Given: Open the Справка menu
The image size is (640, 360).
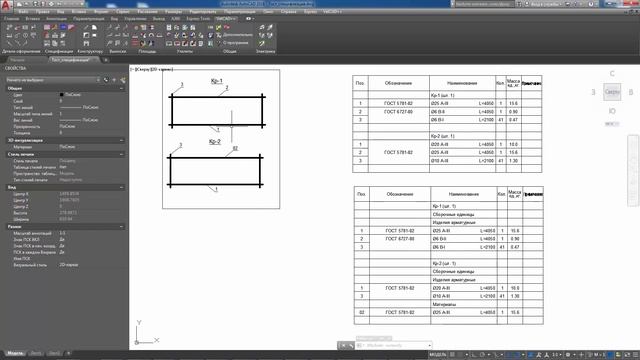Looking at the screenshot, I should 289,12.
